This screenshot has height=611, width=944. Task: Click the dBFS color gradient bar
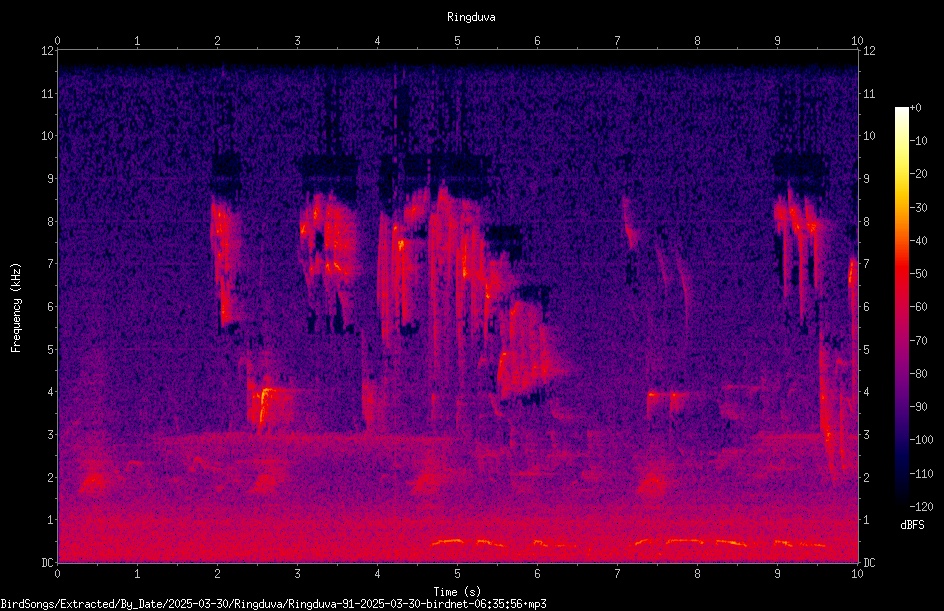coord(901,307)
